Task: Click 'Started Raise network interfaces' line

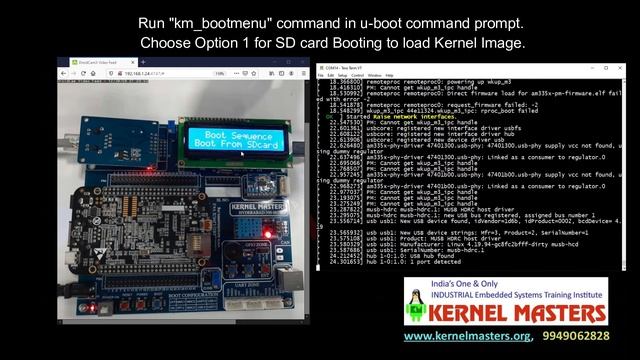Action: (x=391, y=117)
